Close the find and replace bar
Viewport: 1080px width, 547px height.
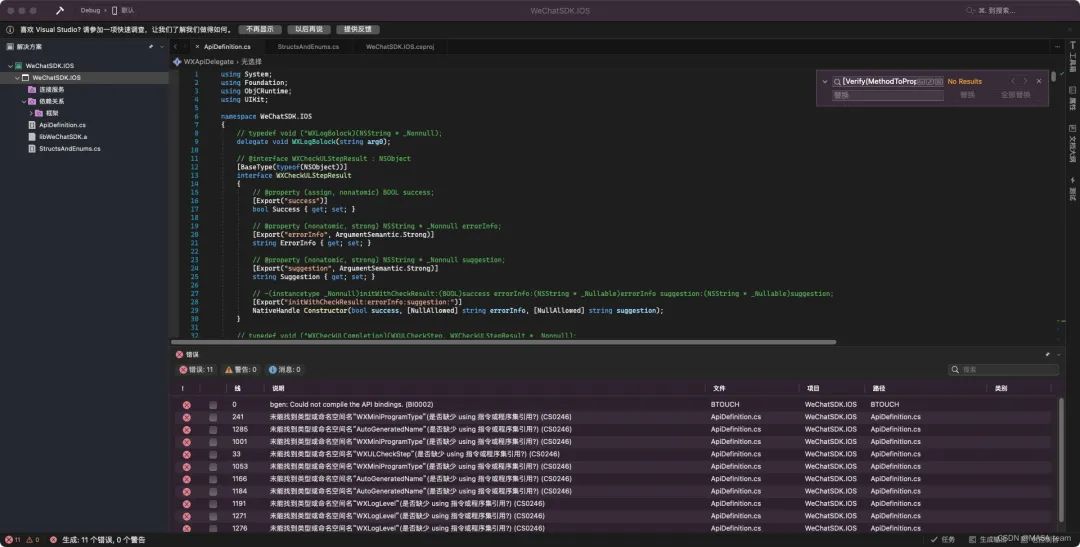(x=1039, y=81)
